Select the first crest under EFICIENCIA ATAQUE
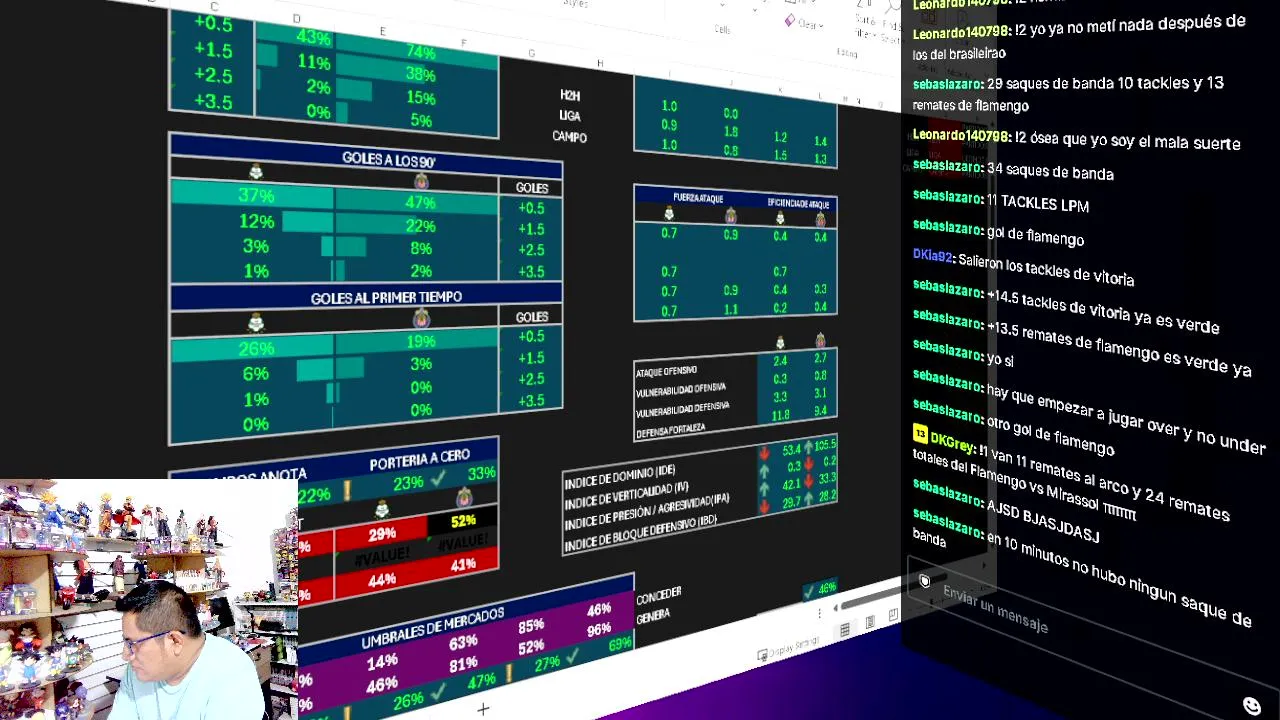The image size is (1280, 720). tap(780, 217)
